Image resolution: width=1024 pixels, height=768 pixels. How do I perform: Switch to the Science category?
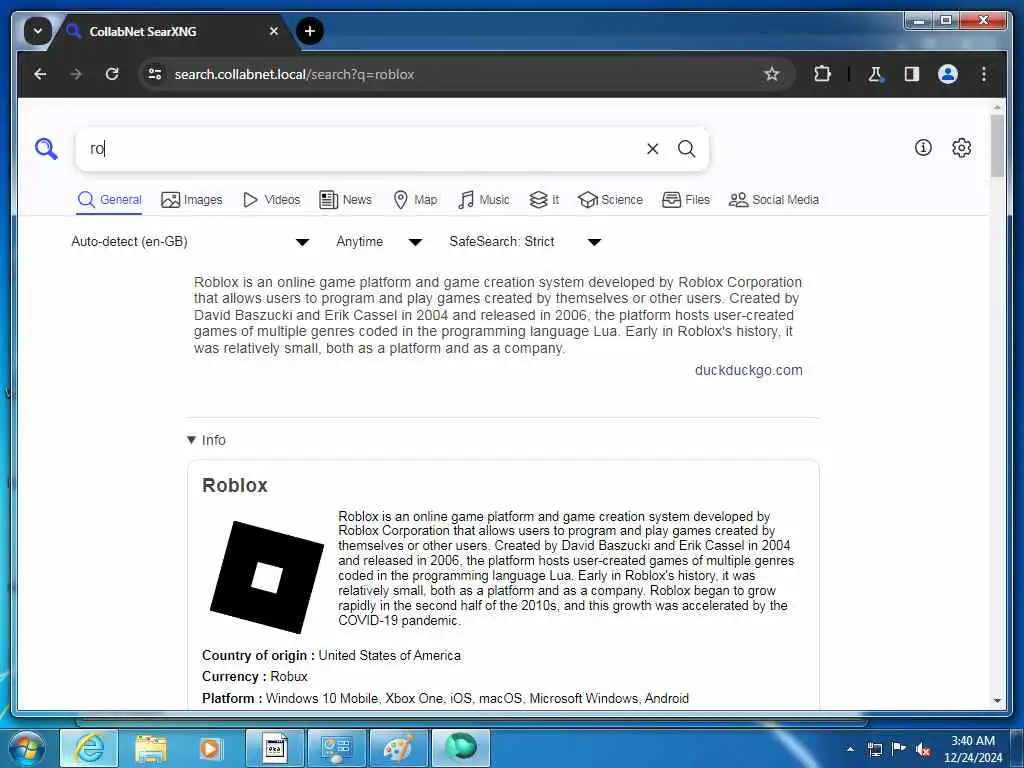[611, 200]
